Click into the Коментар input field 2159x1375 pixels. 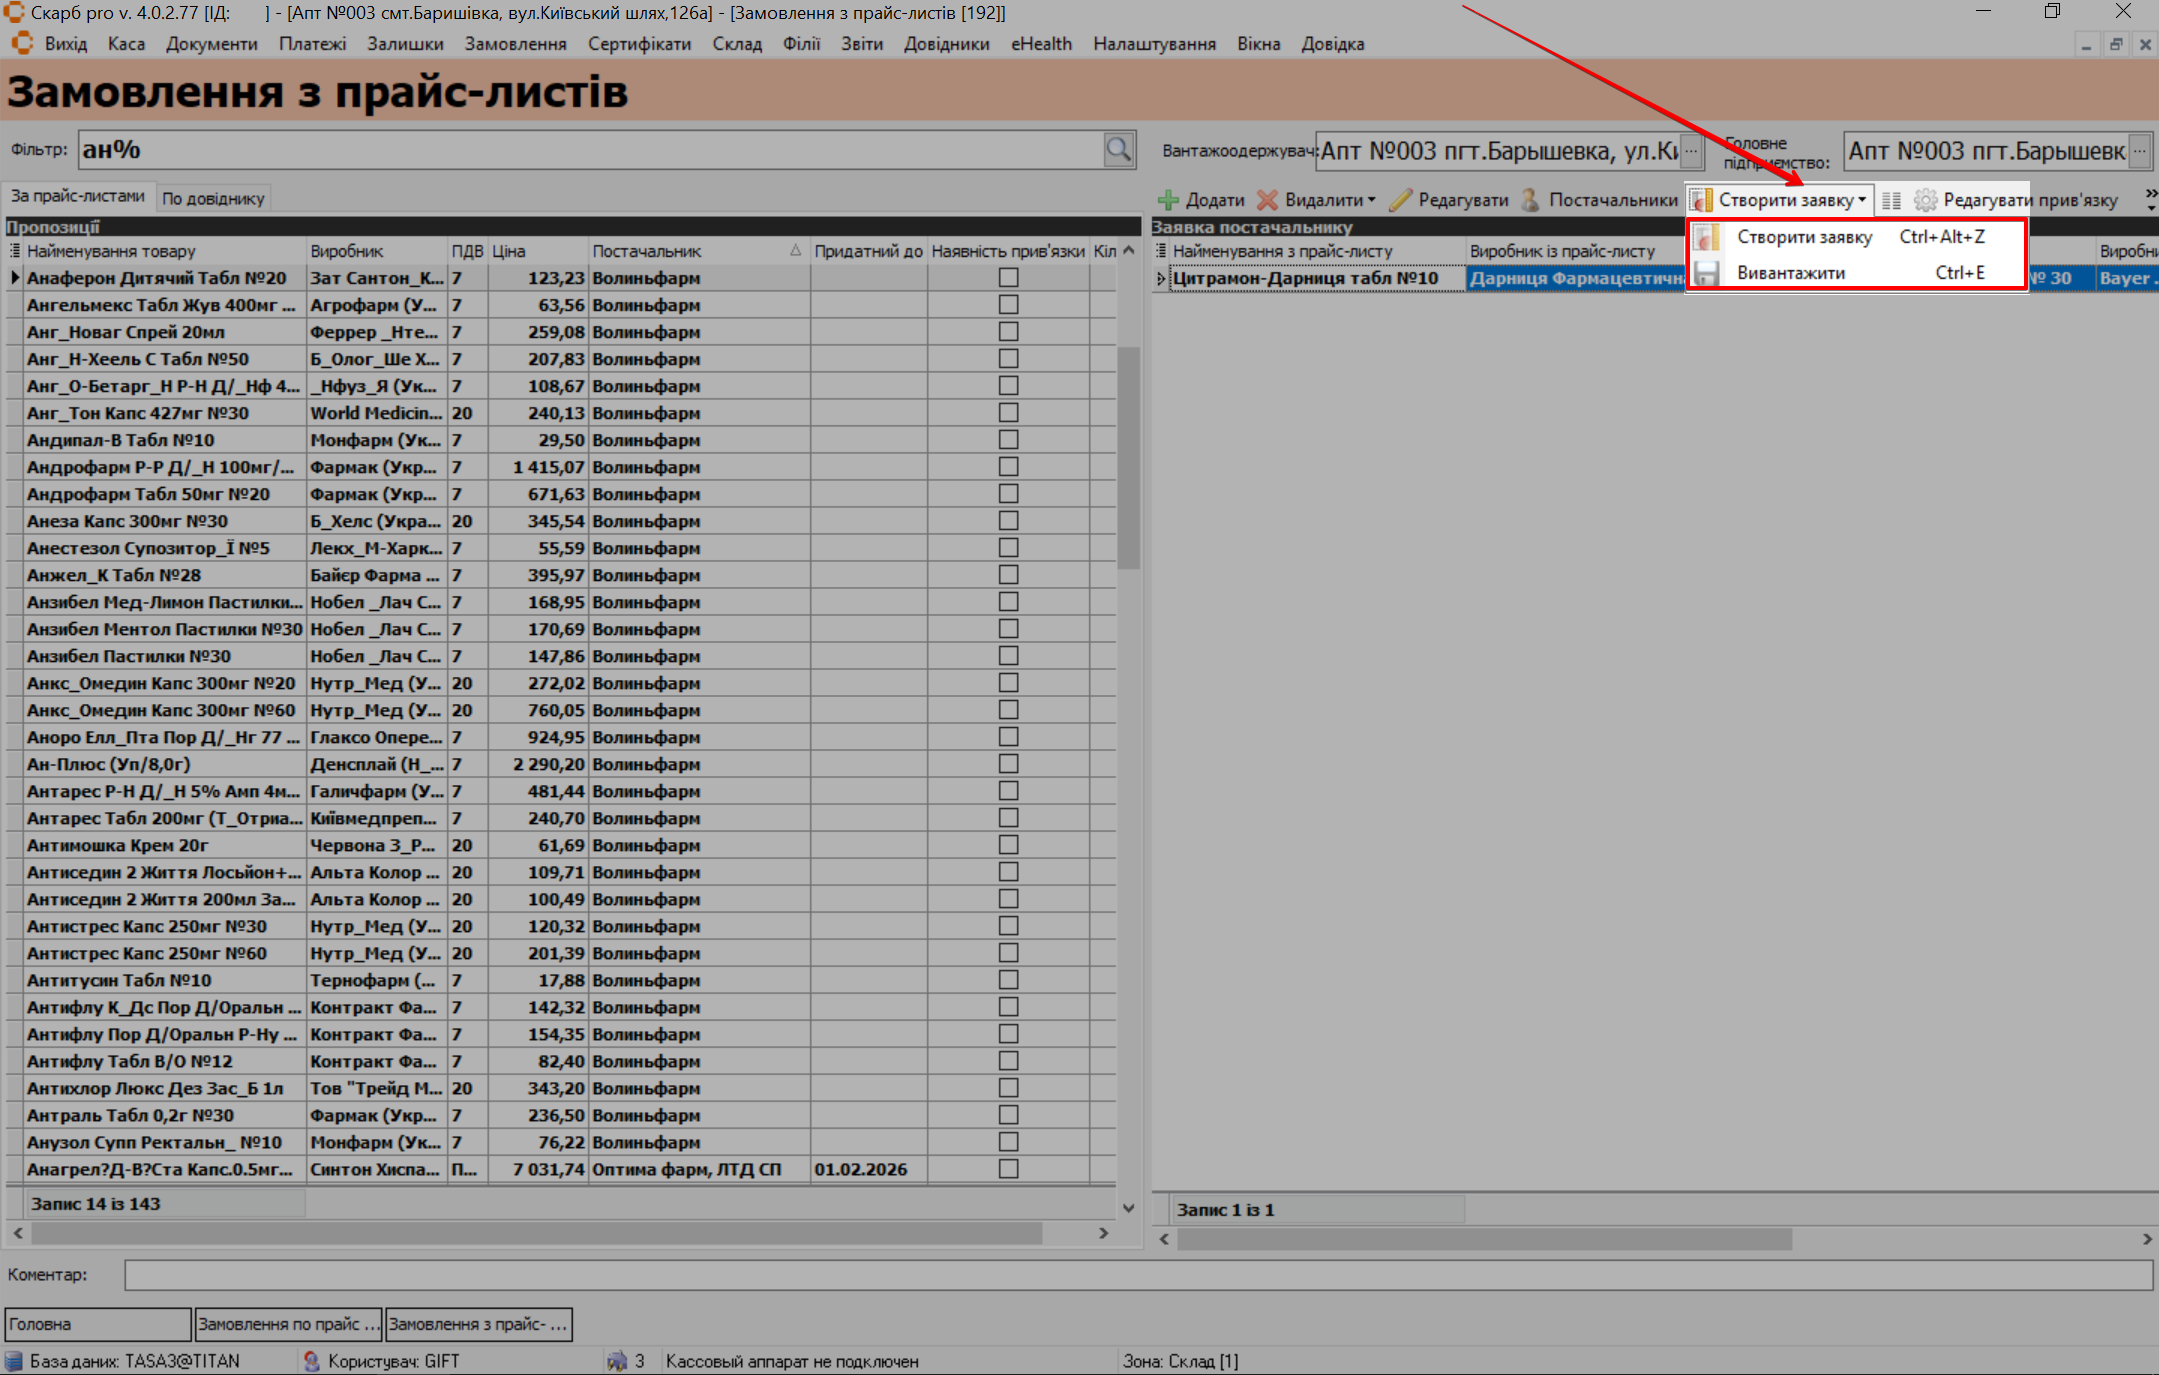tap(1137, 1275)
